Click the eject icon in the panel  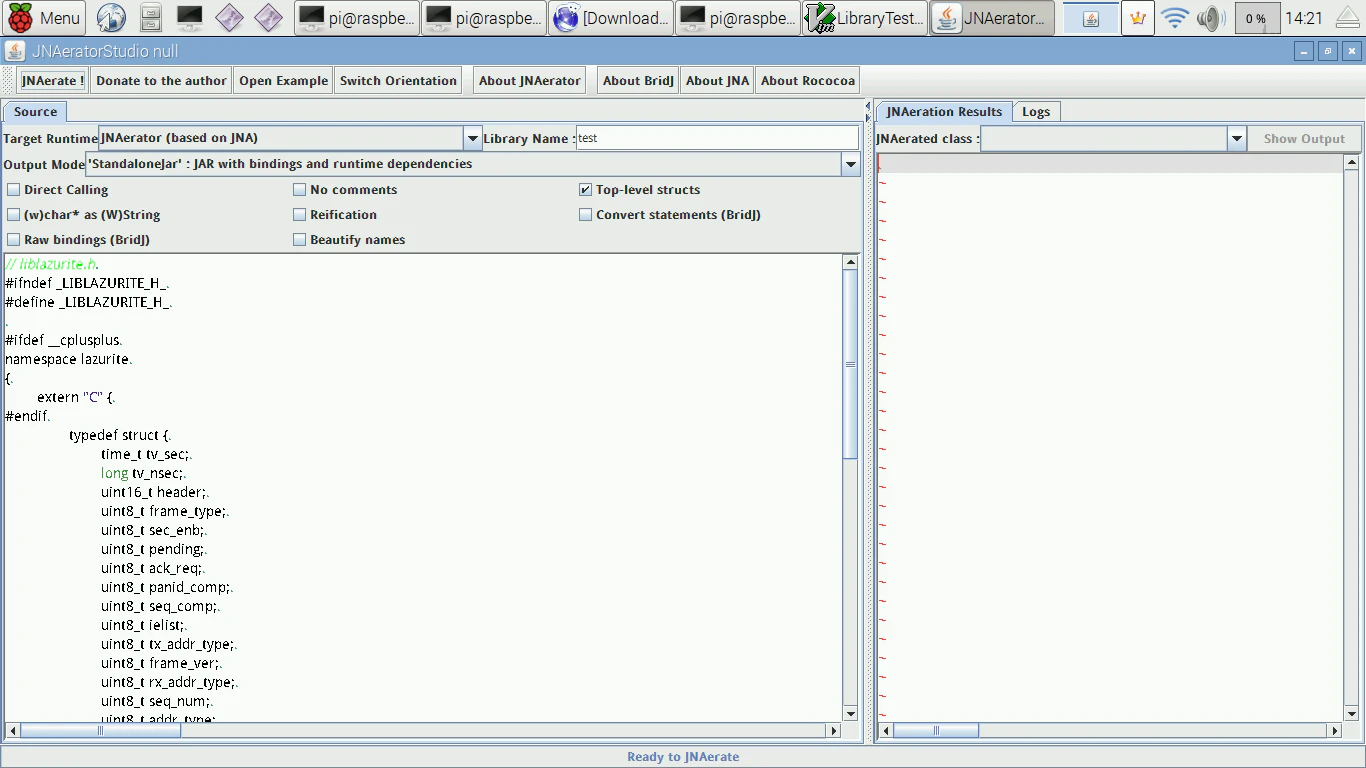pyautogui.click(x=1348, y=18)
